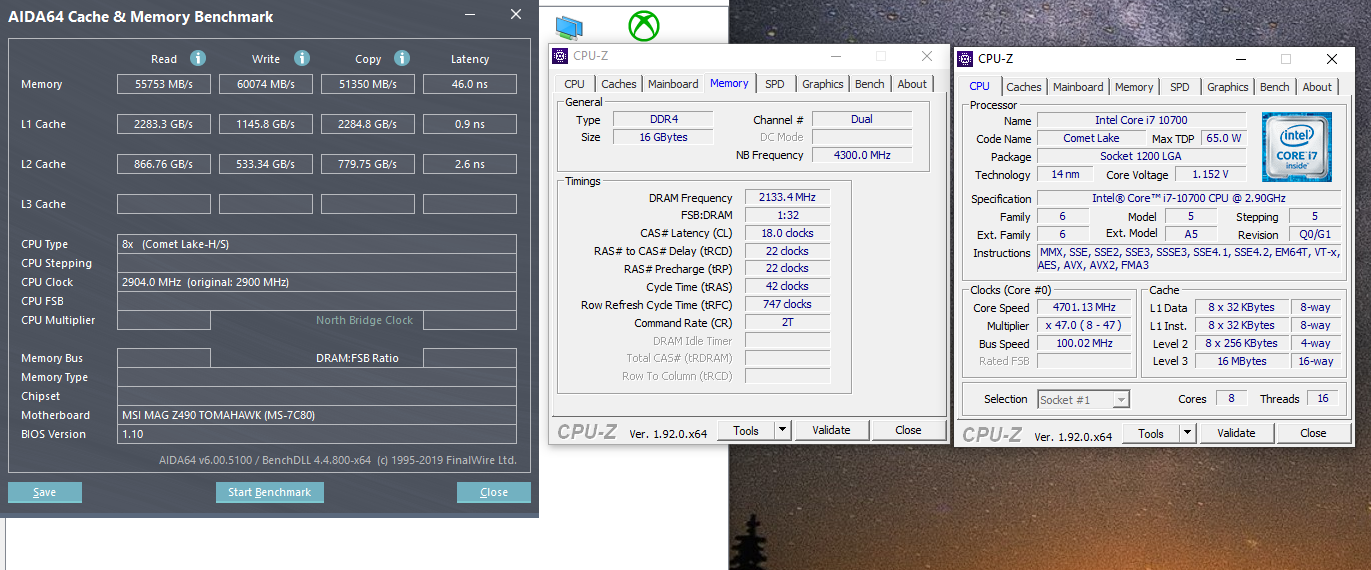1371x570 pixels.
Task: Select Memory tab in right CPU-Z window
Action: [1134, 87]
